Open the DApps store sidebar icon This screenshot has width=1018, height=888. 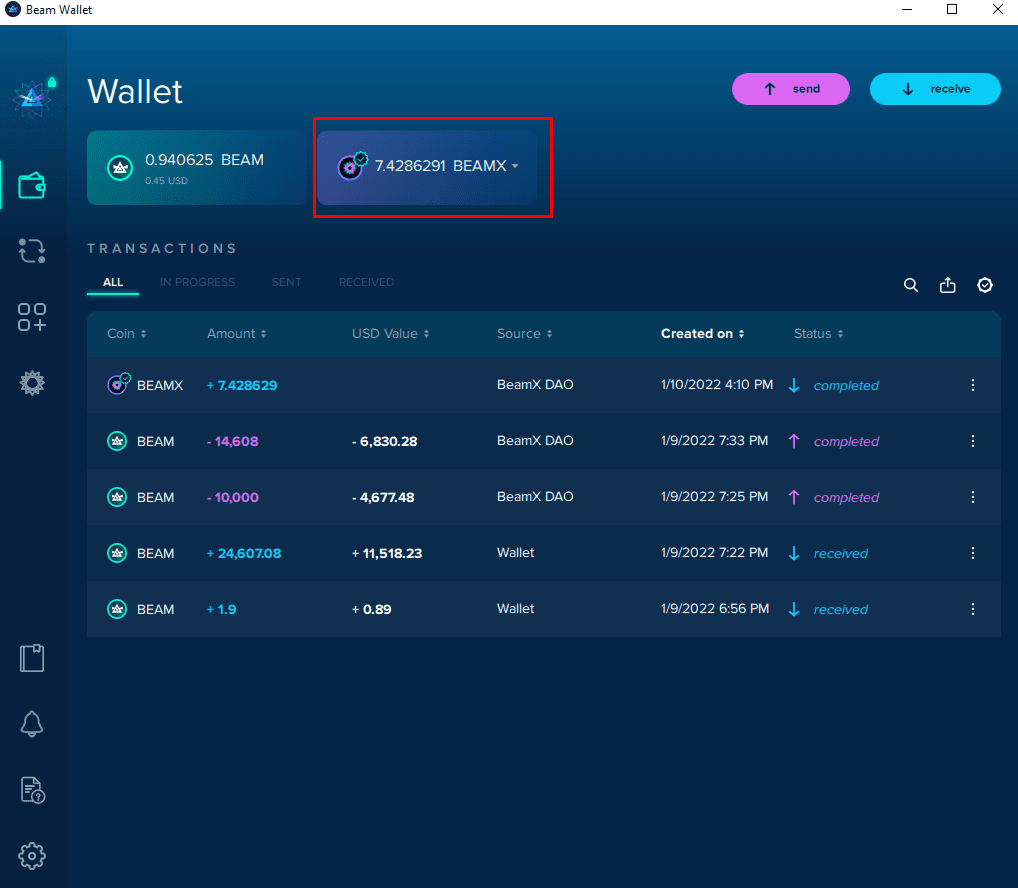(32, 317)
